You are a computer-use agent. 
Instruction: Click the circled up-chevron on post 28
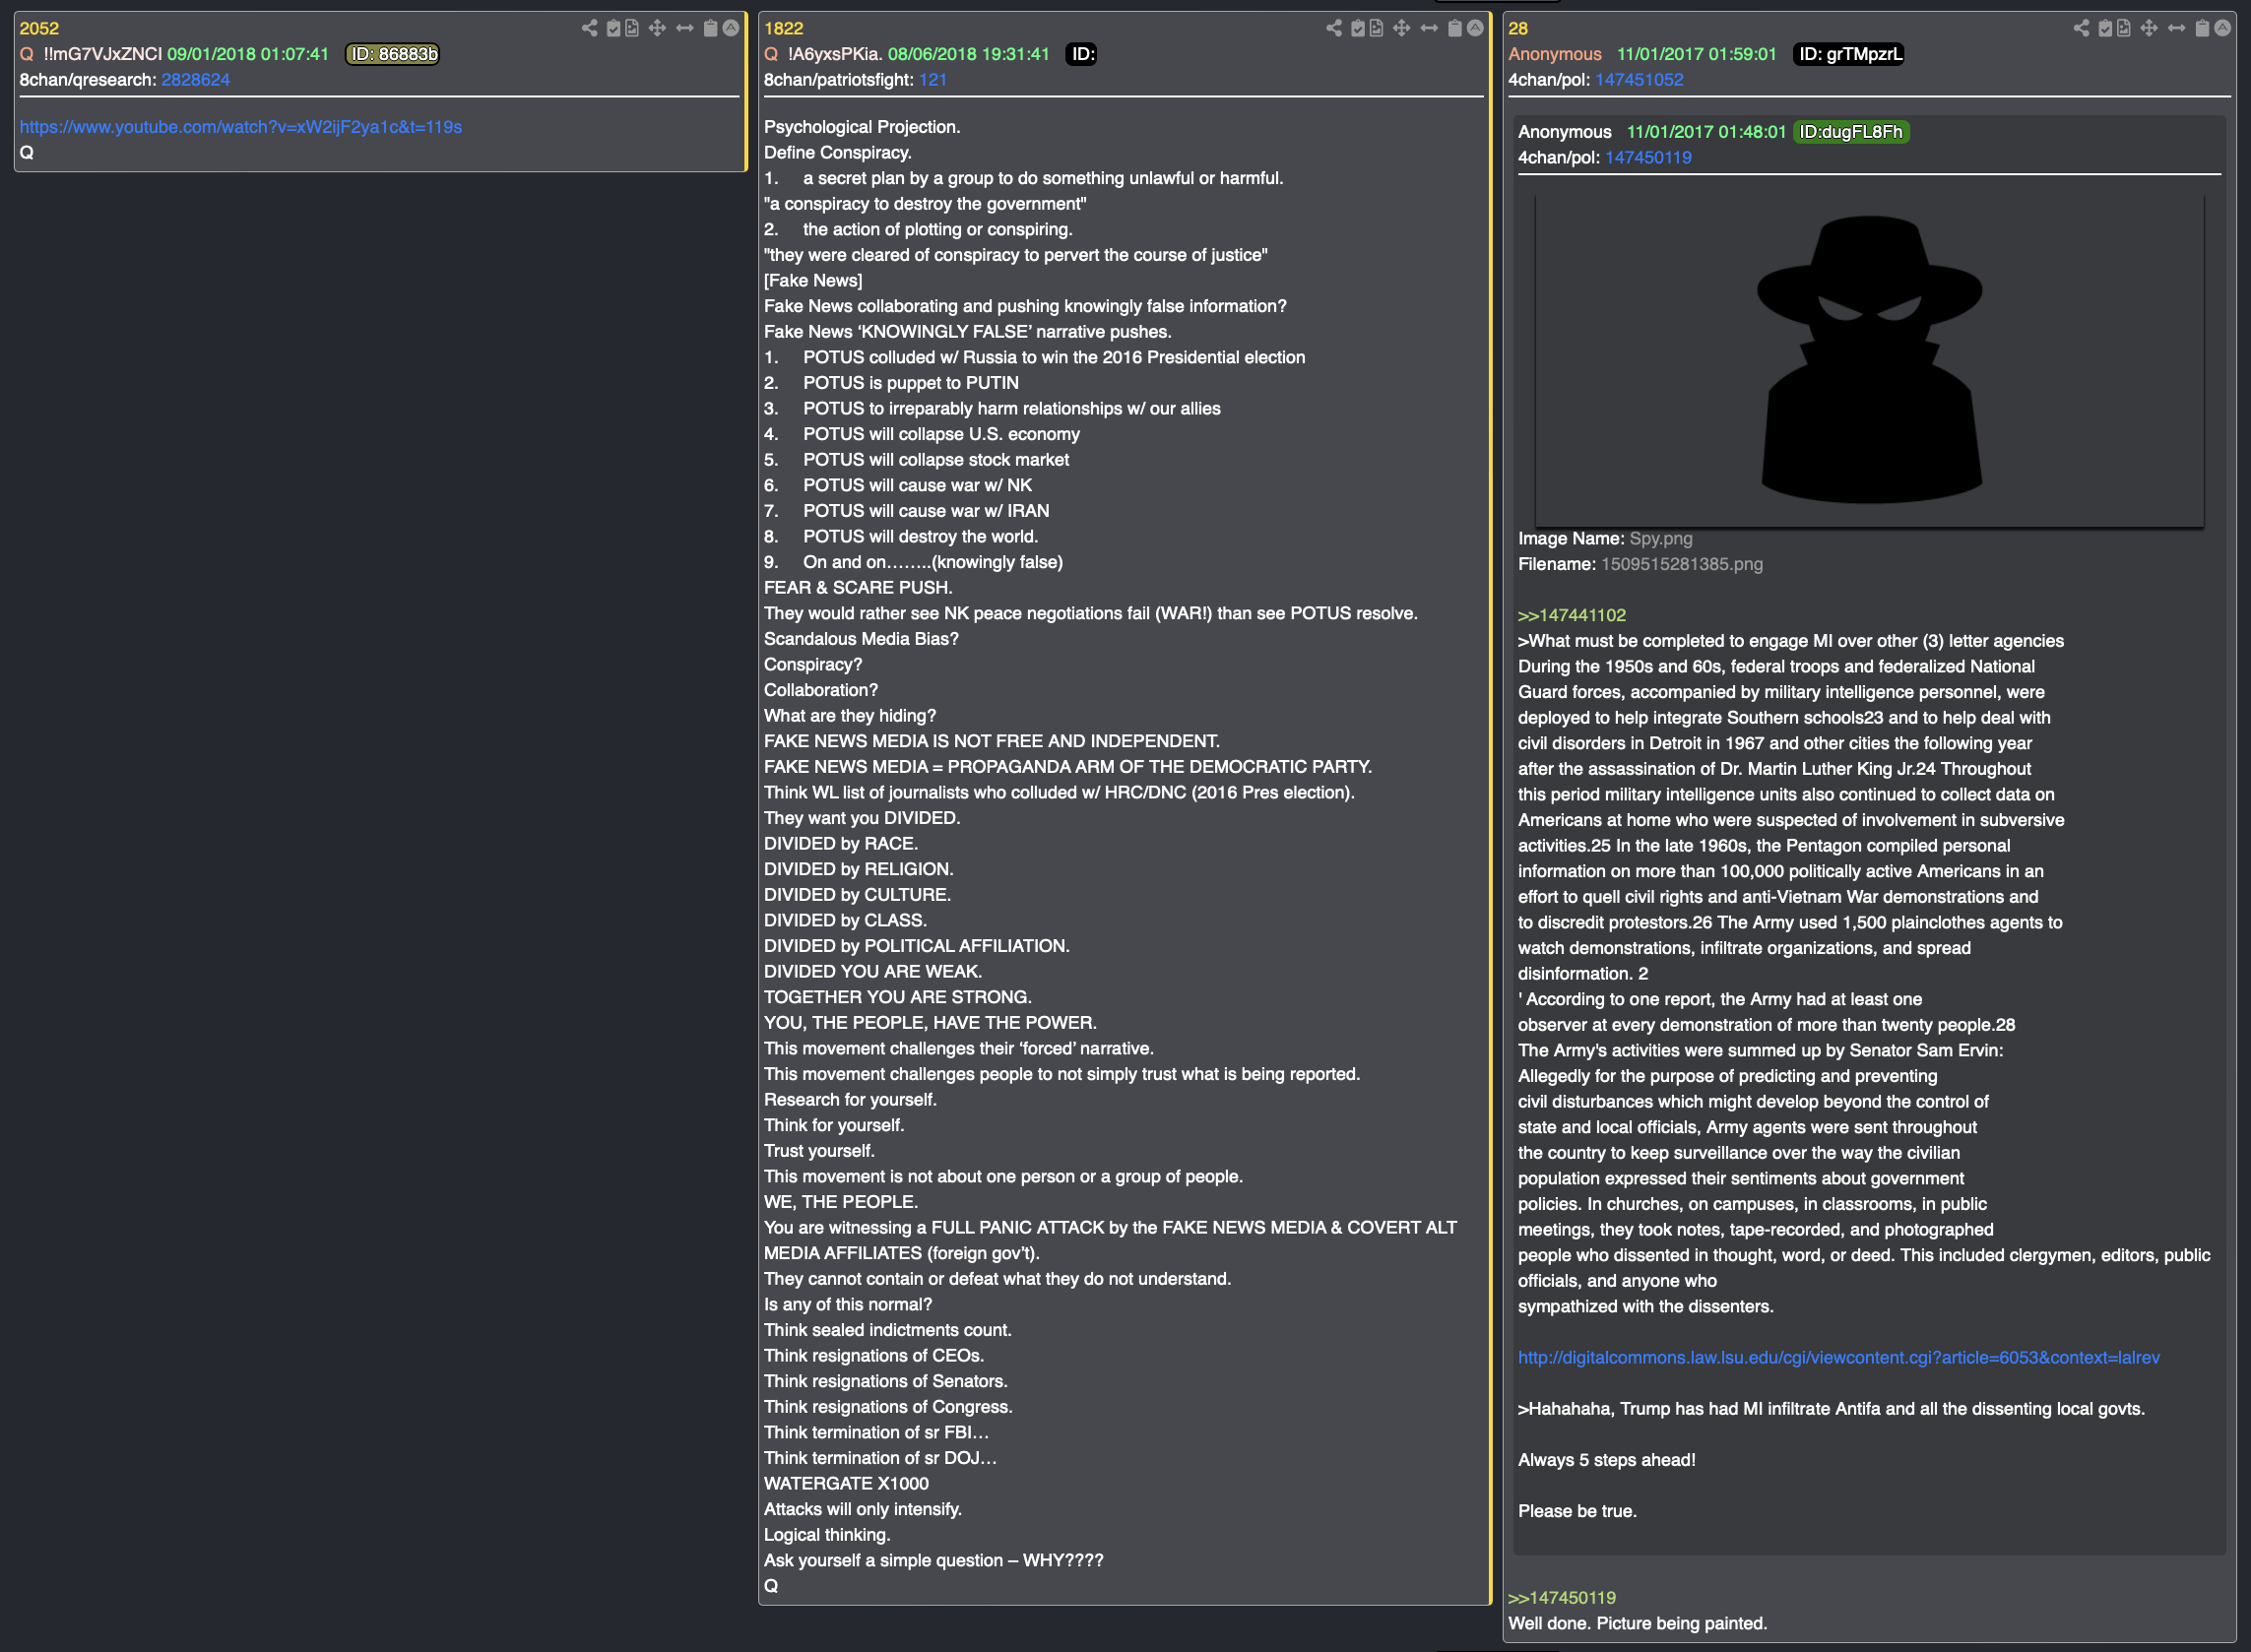(2222, 28)
